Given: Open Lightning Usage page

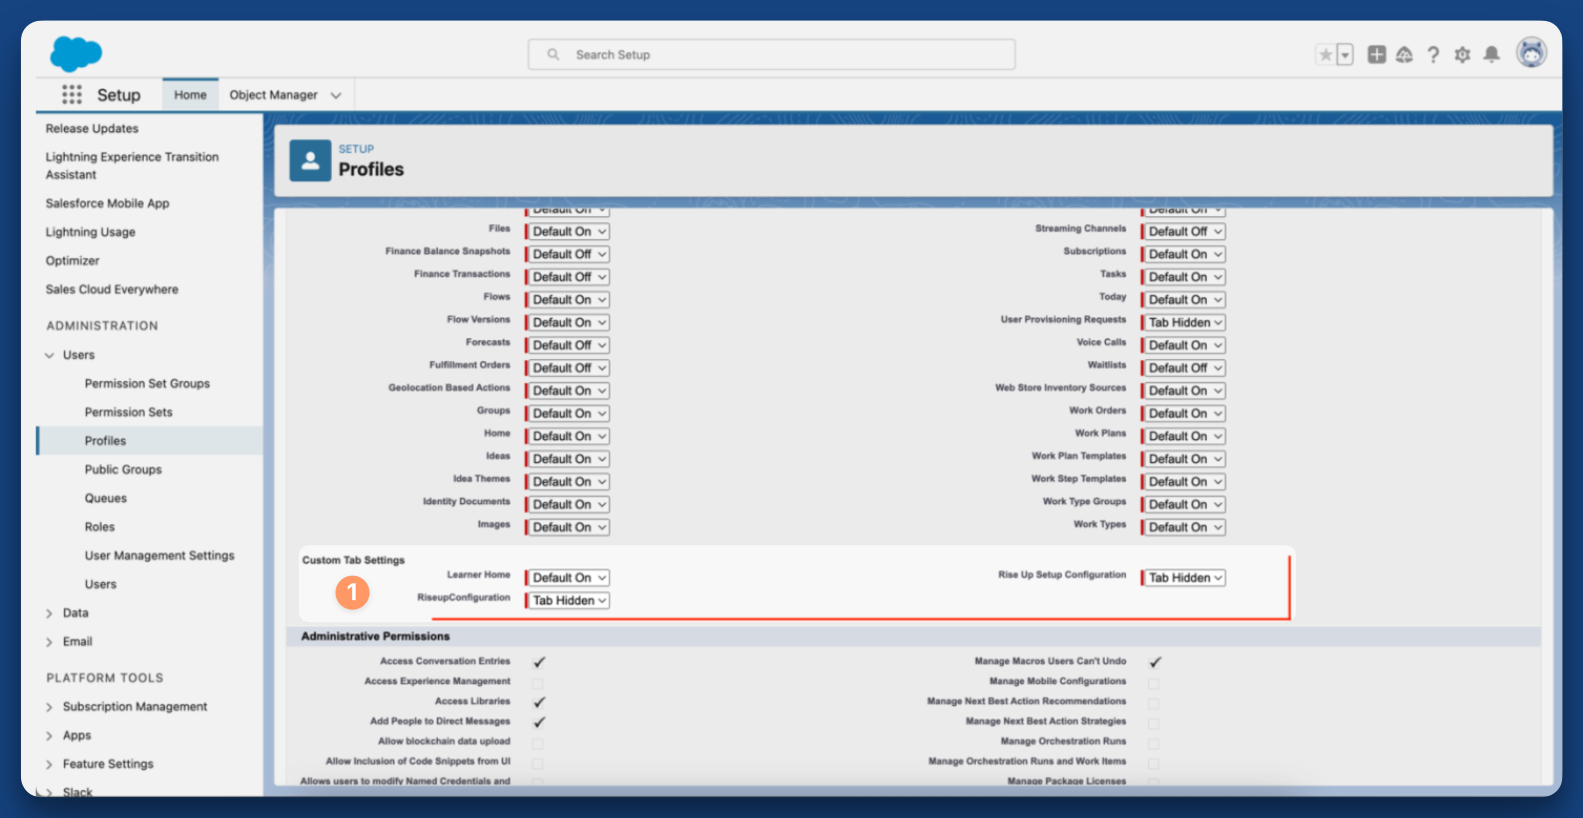Looking at the screenshot, I should 90,232.
